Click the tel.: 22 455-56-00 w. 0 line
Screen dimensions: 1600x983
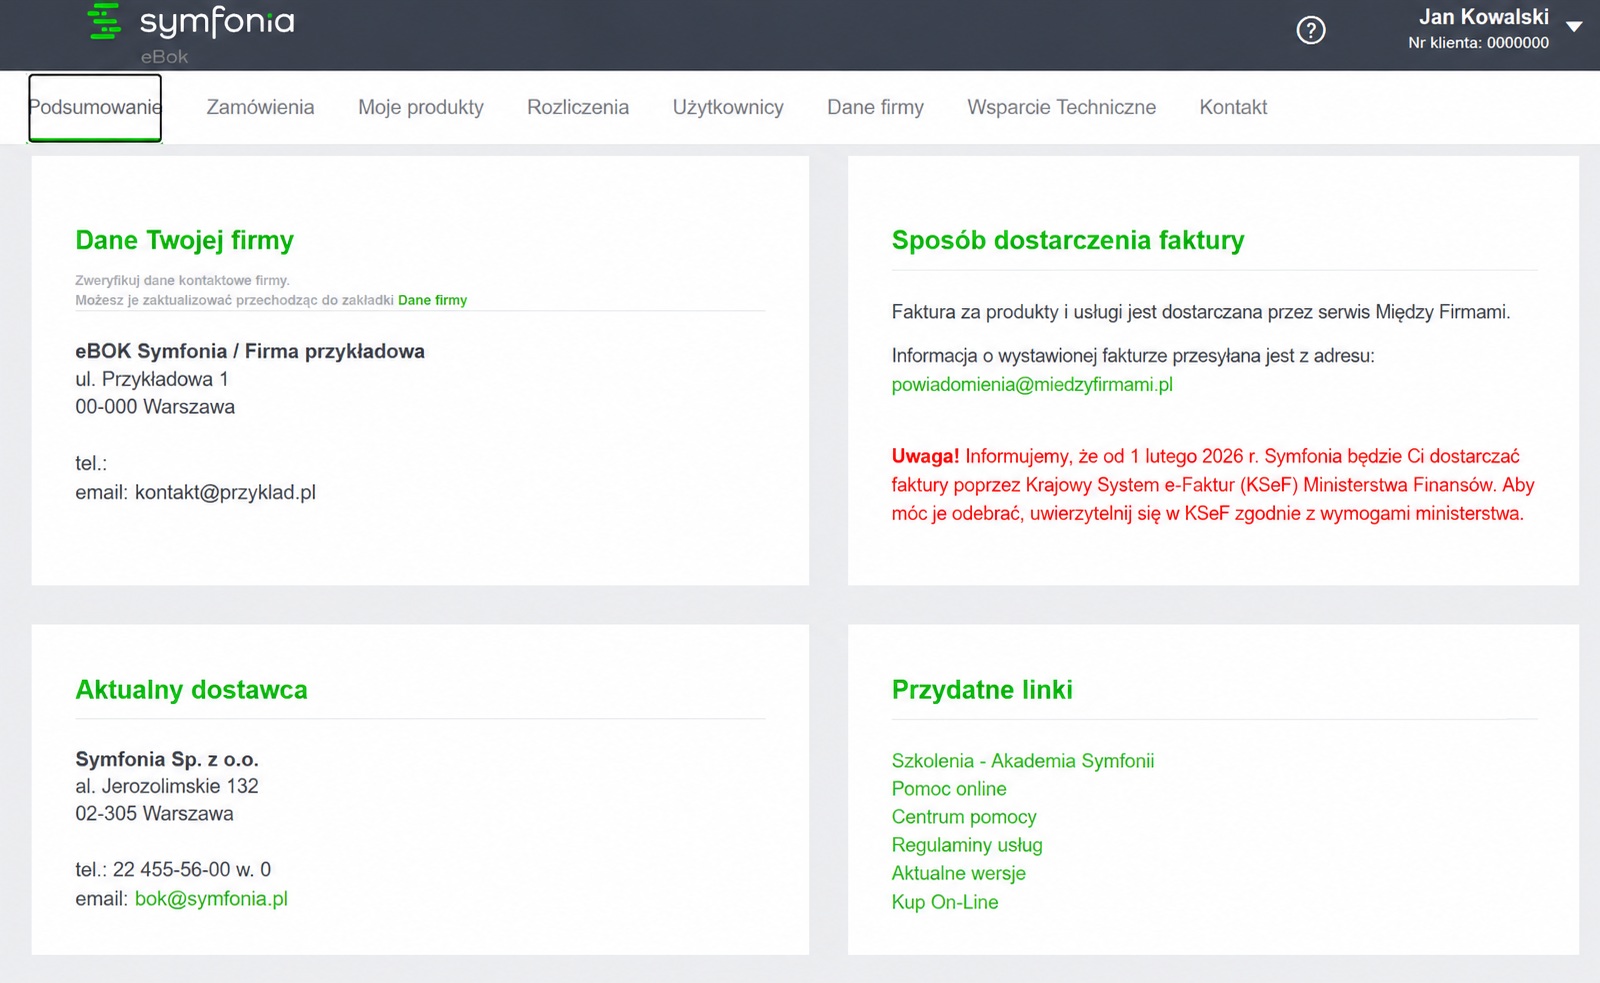click(x=173, y=870)
